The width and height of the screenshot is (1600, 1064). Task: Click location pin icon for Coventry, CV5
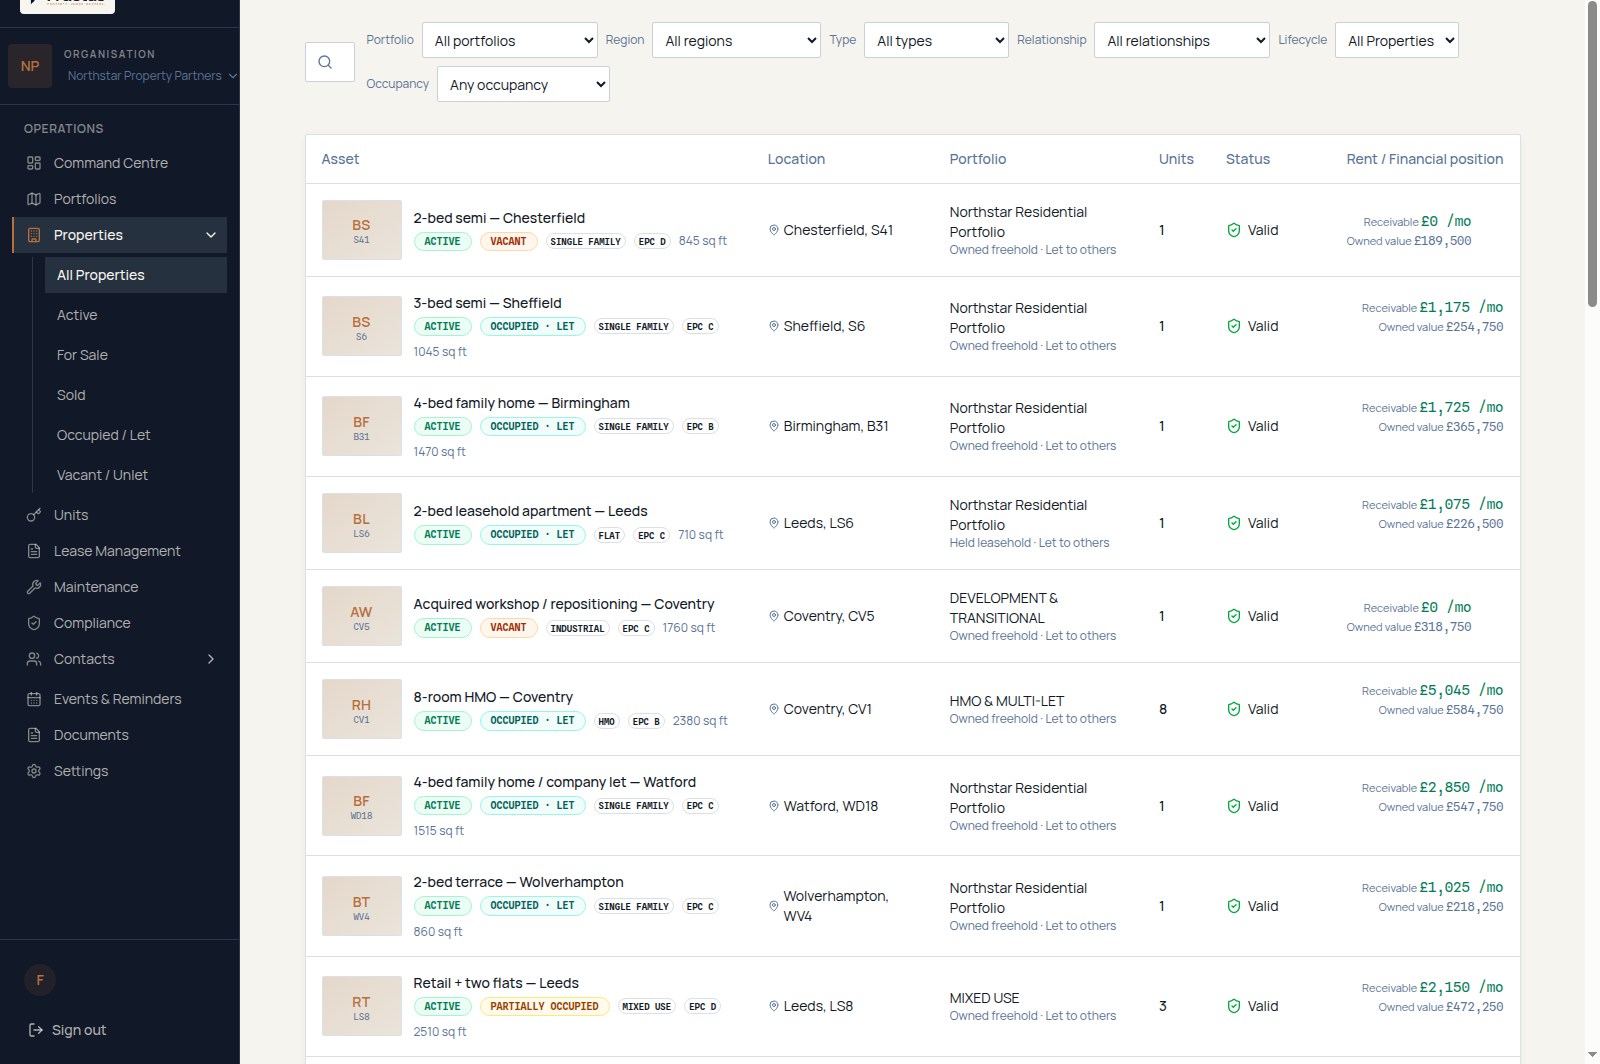774,616
